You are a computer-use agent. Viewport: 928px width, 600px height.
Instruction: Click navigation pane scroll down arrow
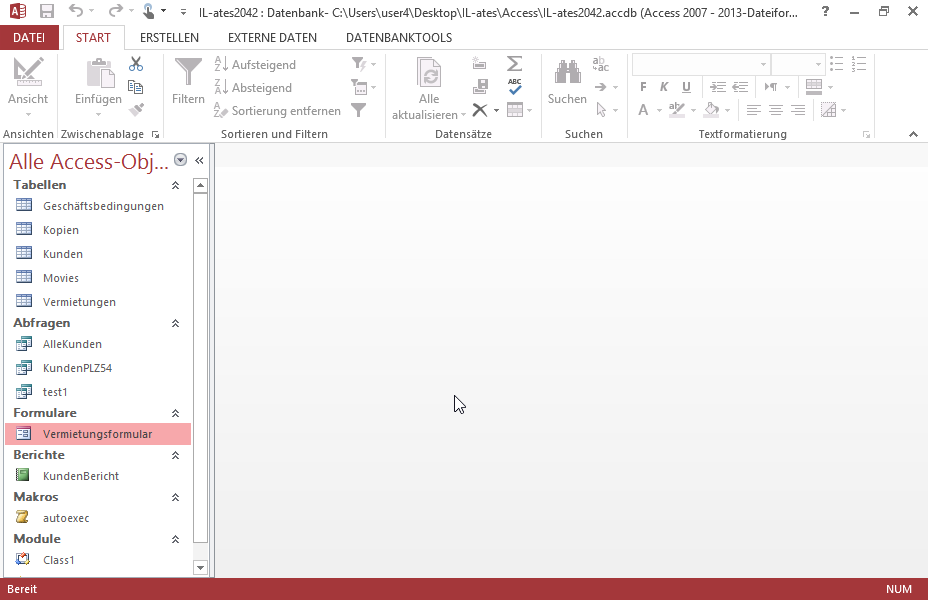click(201, 567)
